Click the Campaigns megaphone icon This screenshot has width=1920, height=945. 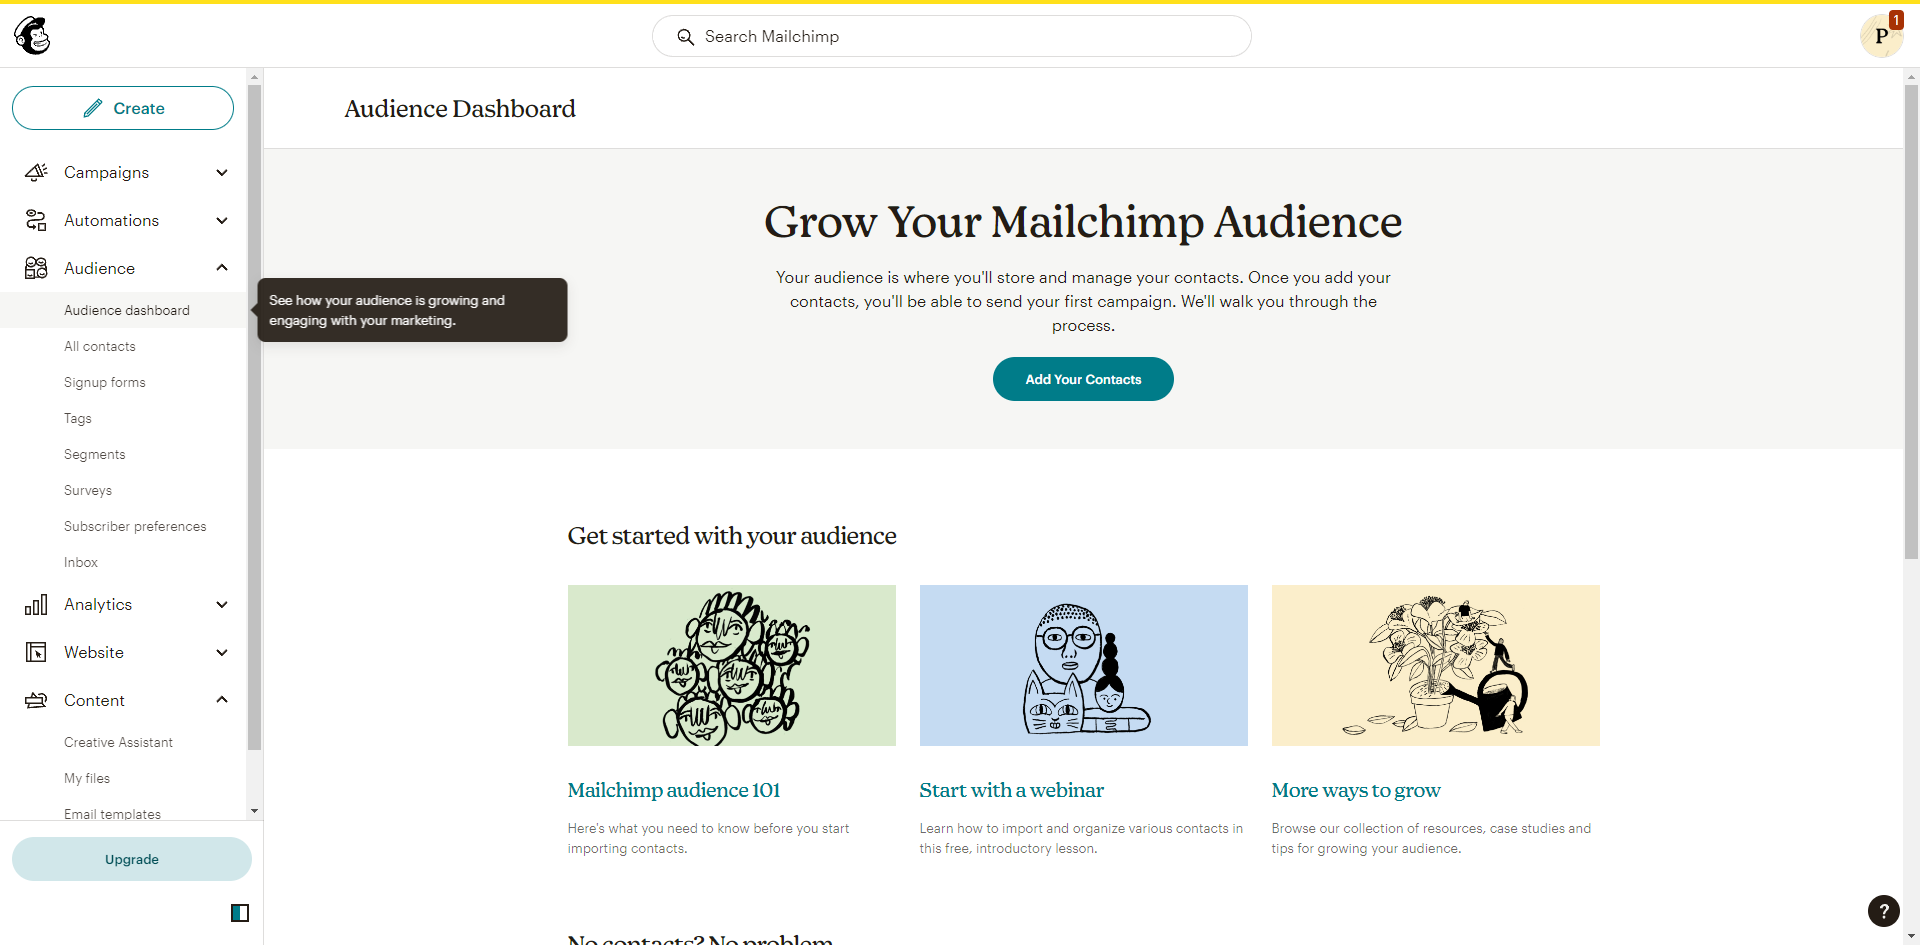pos(36,172)
